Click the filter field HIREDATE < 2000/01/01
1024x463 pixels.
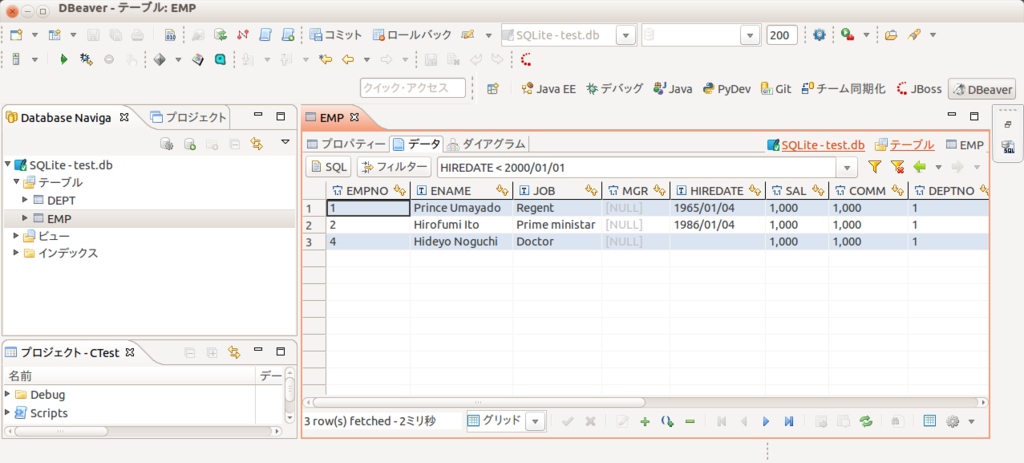[x=637, y=168]
